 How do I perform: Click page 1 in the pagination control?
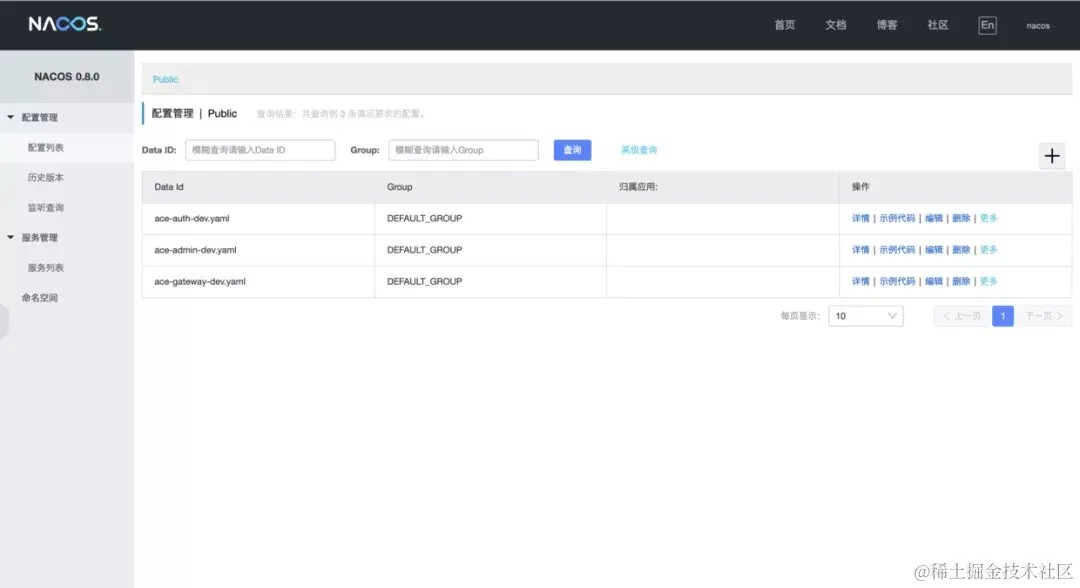[x=1003, y=315]
